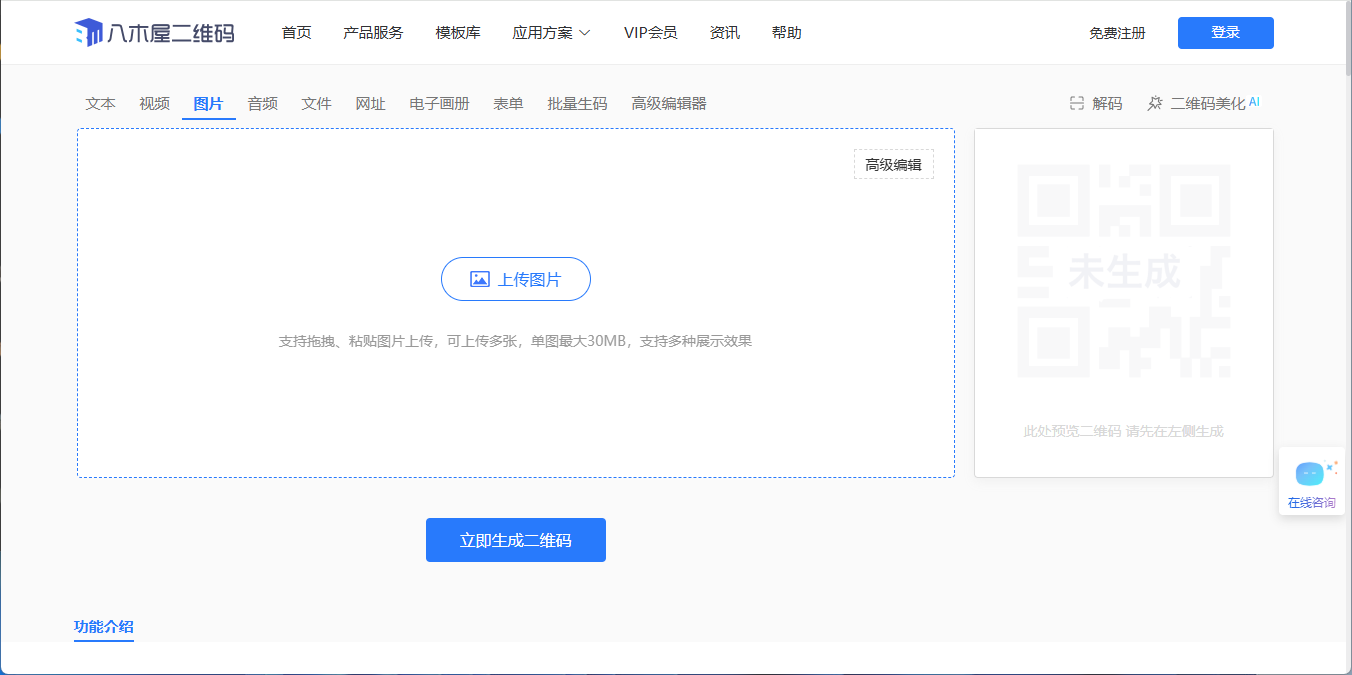This screenshot has height=675, width=1352.
Task: Select the 电子画册 tab
Action: pos(439,104)
